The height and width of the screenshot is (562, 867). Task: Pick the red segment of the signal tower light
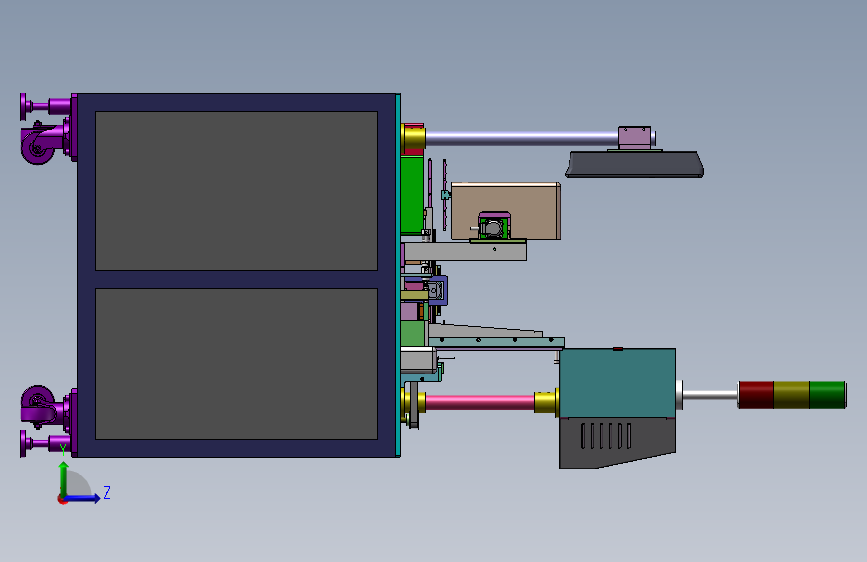point(756,395)
